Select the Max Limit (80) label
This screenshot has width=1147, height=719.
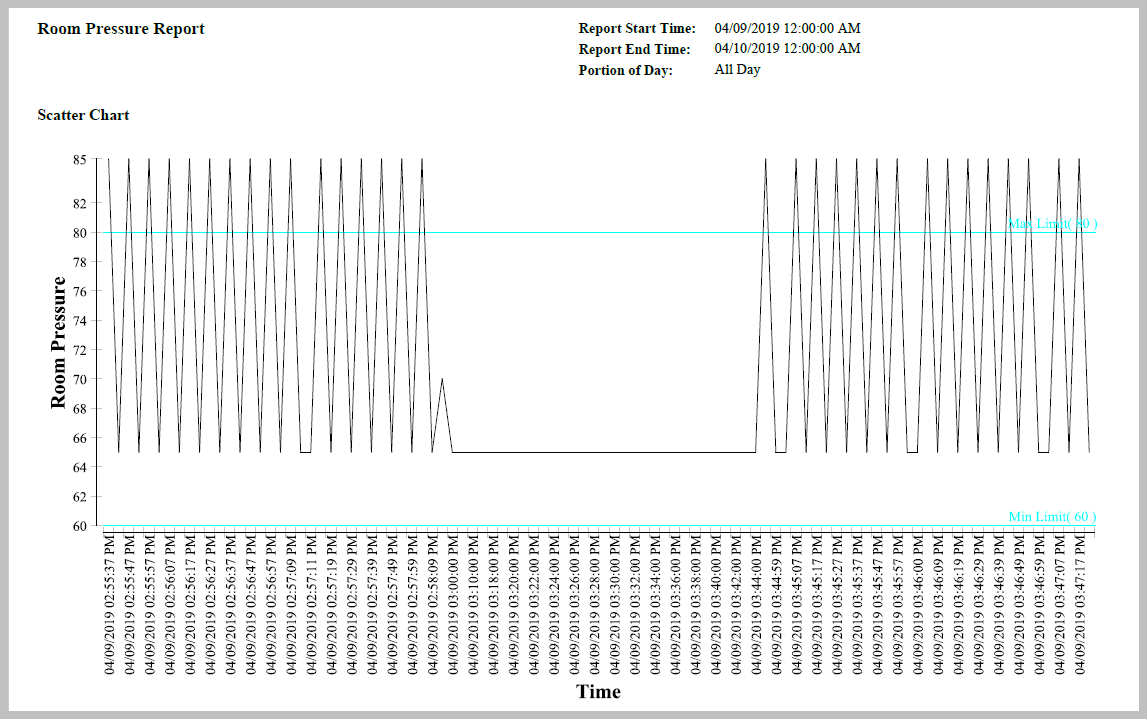[x=1052, y=224]
